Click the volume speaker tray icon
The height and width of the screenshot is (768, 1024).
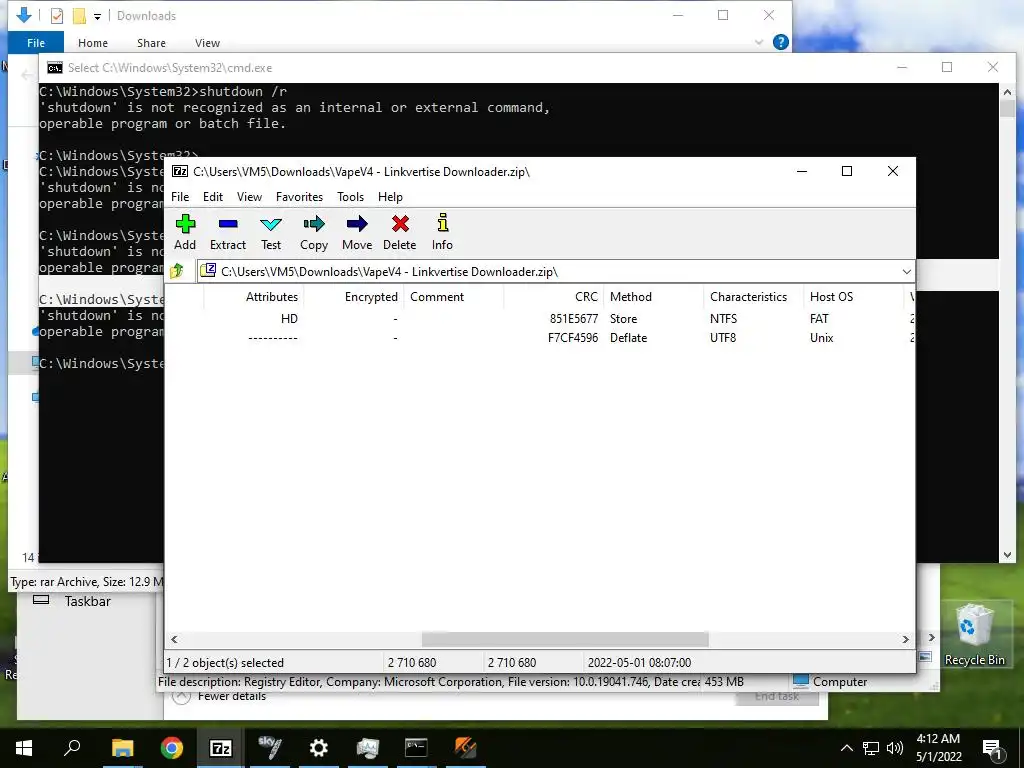pyautogui.click(x=895, y=748)
